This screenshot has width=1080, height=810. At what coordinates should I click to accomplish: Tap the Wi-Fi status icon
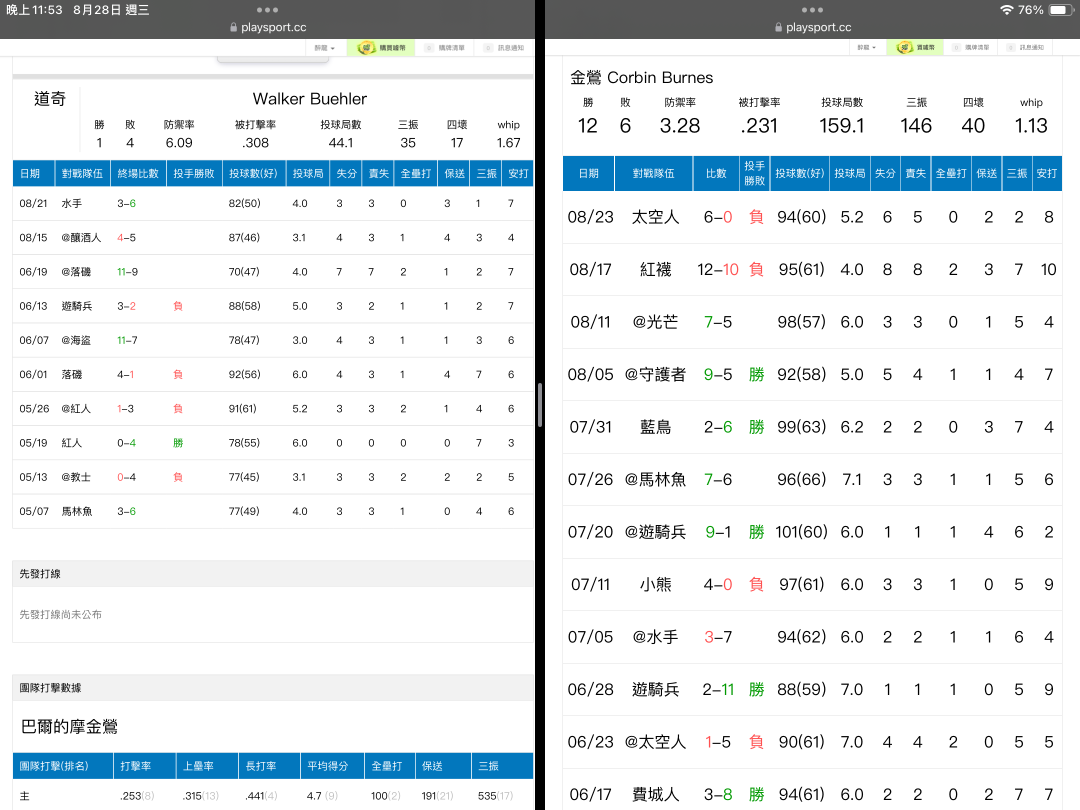1006,10
